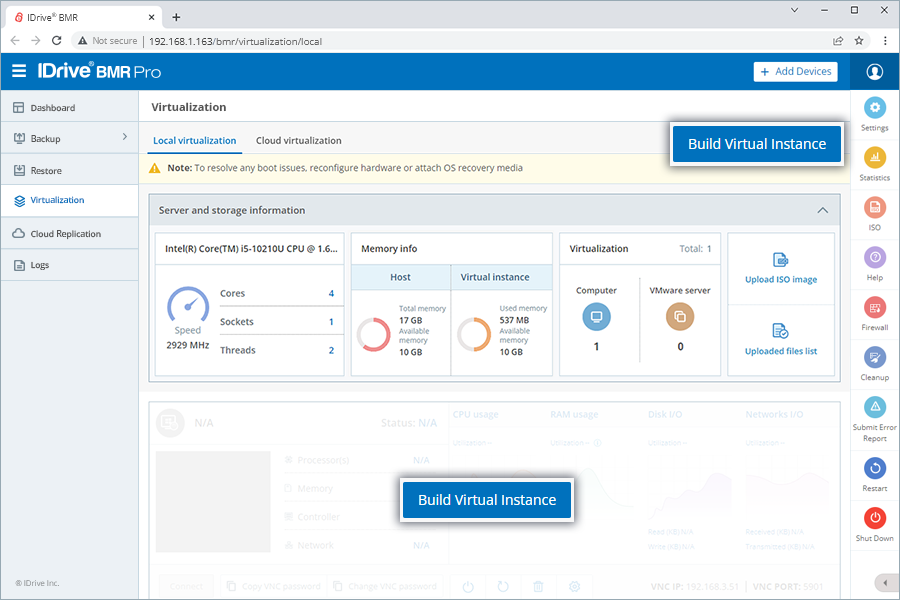Image resolution: width=900 pixels, height=600 pixels.
Task: Click the Not secure site info indicator
Action: [x=108, y=41]
